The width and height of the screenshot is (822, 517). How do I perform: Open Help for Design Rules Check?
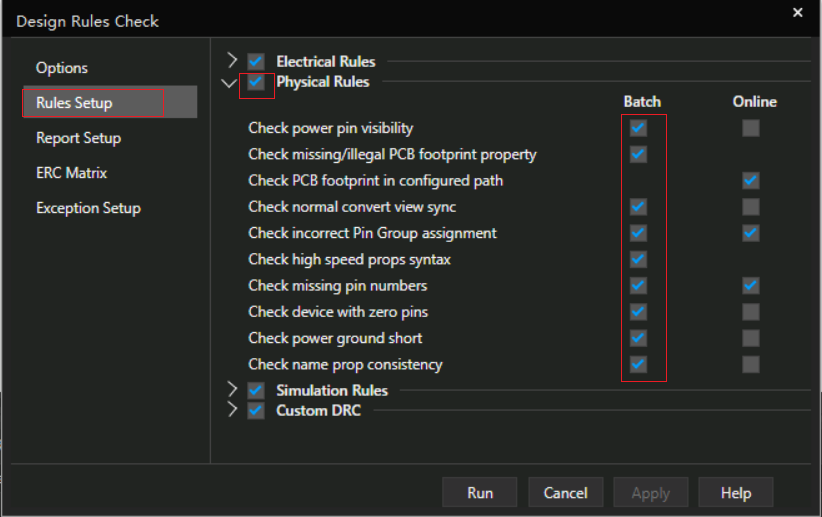pyautogui.click(x=736, y=492)
